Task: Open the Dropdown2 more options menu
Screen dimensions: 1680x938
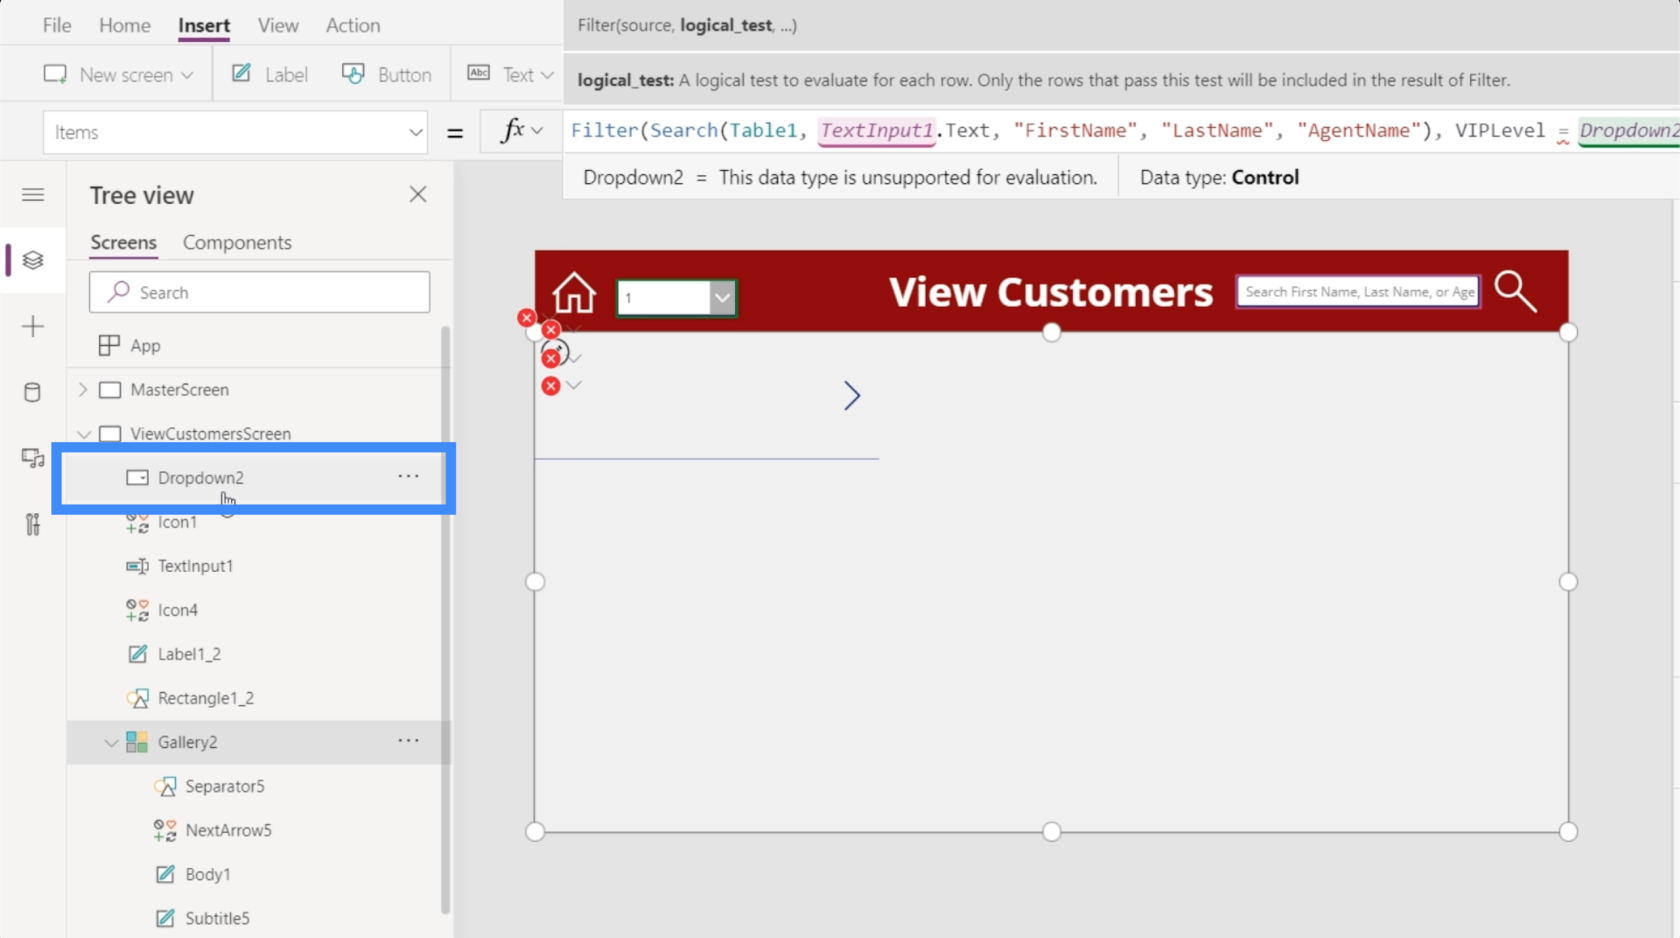Action: (408, 477)
